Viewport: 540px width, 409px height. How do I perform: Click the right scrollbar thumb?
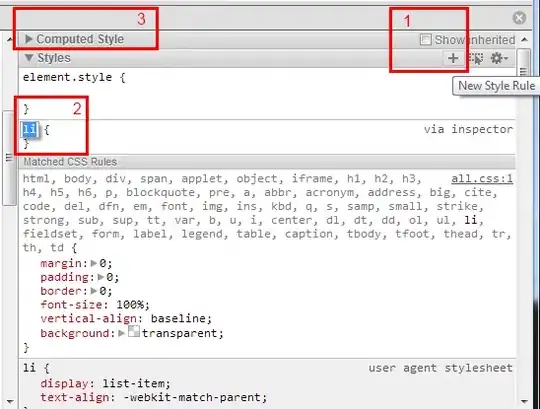click(x=523, y=62)
